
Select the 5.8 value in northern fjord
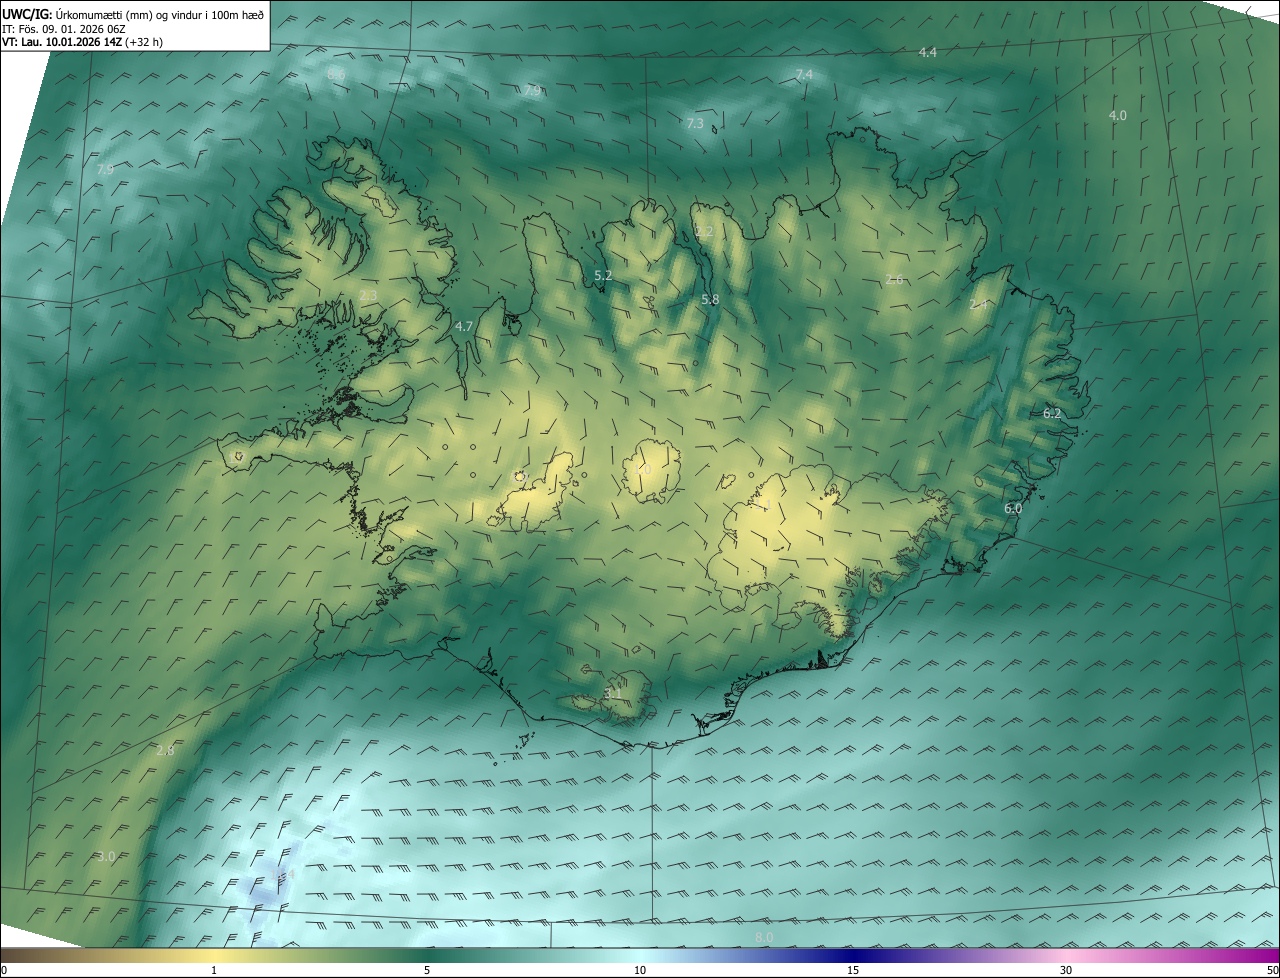click(710, 299)
